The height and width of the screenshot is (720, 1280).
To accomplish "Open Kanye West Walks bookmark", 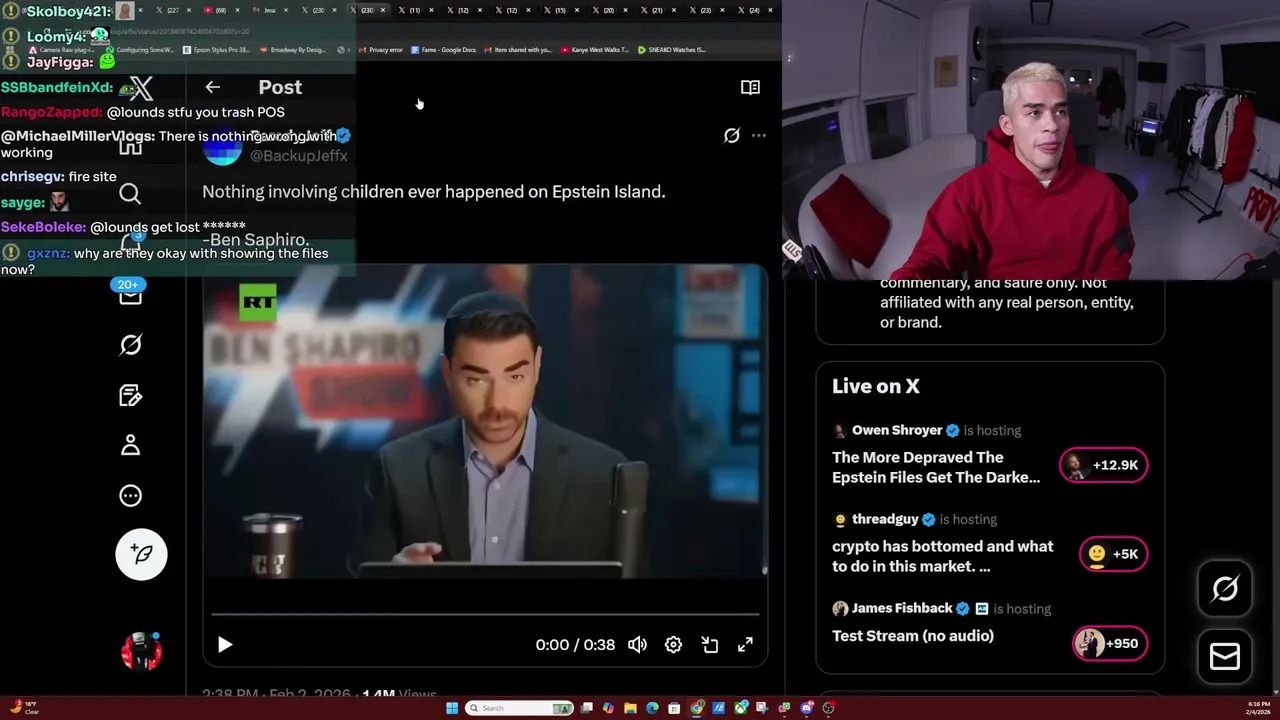I will tap(597, 50).
